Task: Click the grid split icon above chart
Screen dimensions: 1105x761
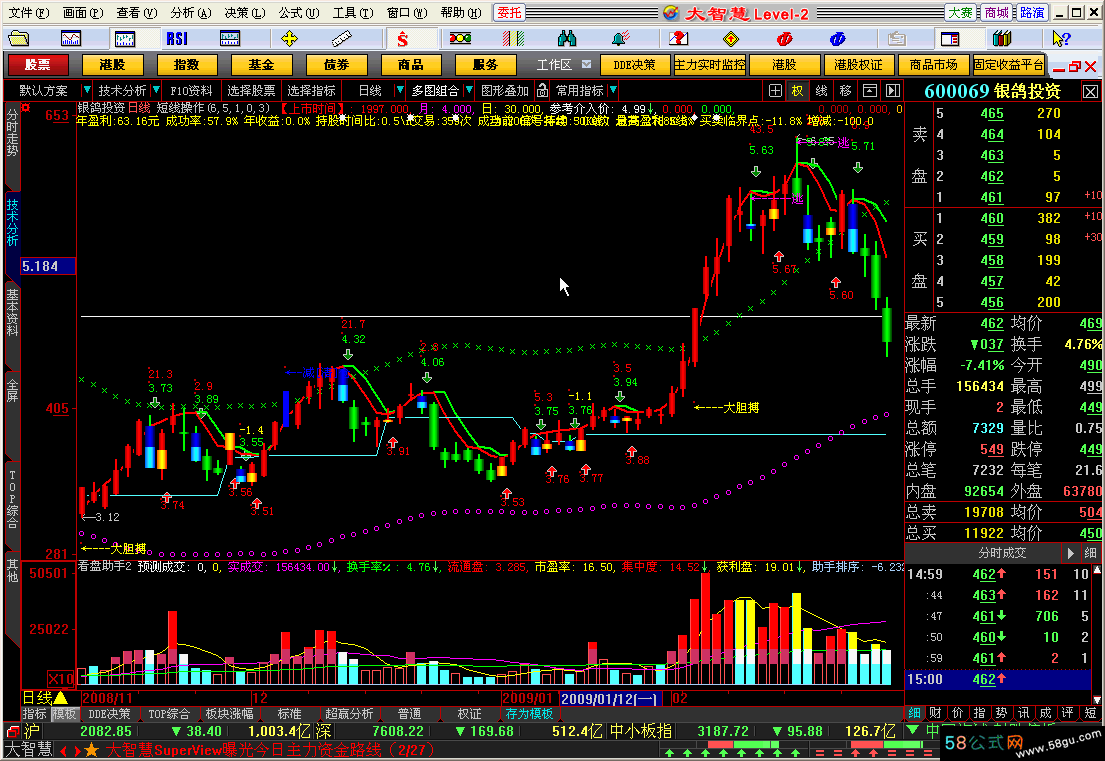Action: [775, 90]
